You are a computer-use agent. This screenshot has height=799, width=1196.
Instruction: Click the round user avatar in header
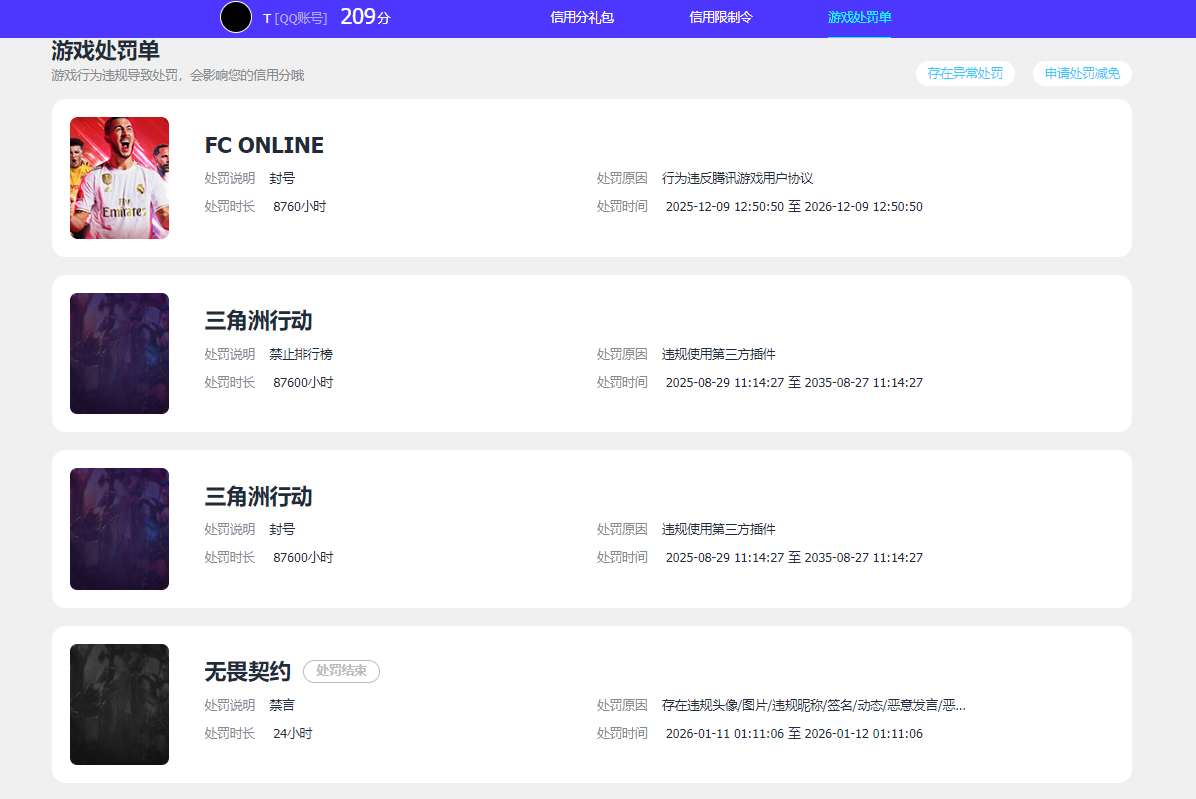[236, 17]
